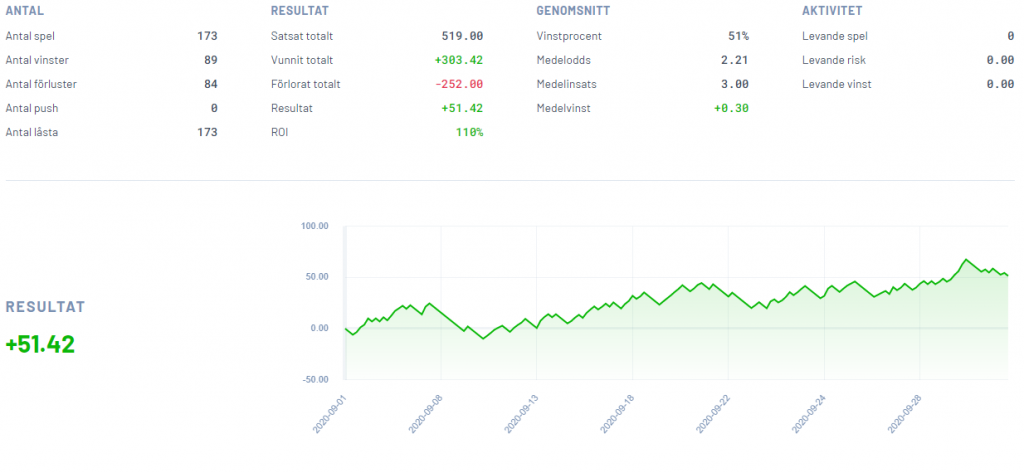Click the 2020-09-28 date axis label
The image size is (1024, 473).
tap(907, 413)
